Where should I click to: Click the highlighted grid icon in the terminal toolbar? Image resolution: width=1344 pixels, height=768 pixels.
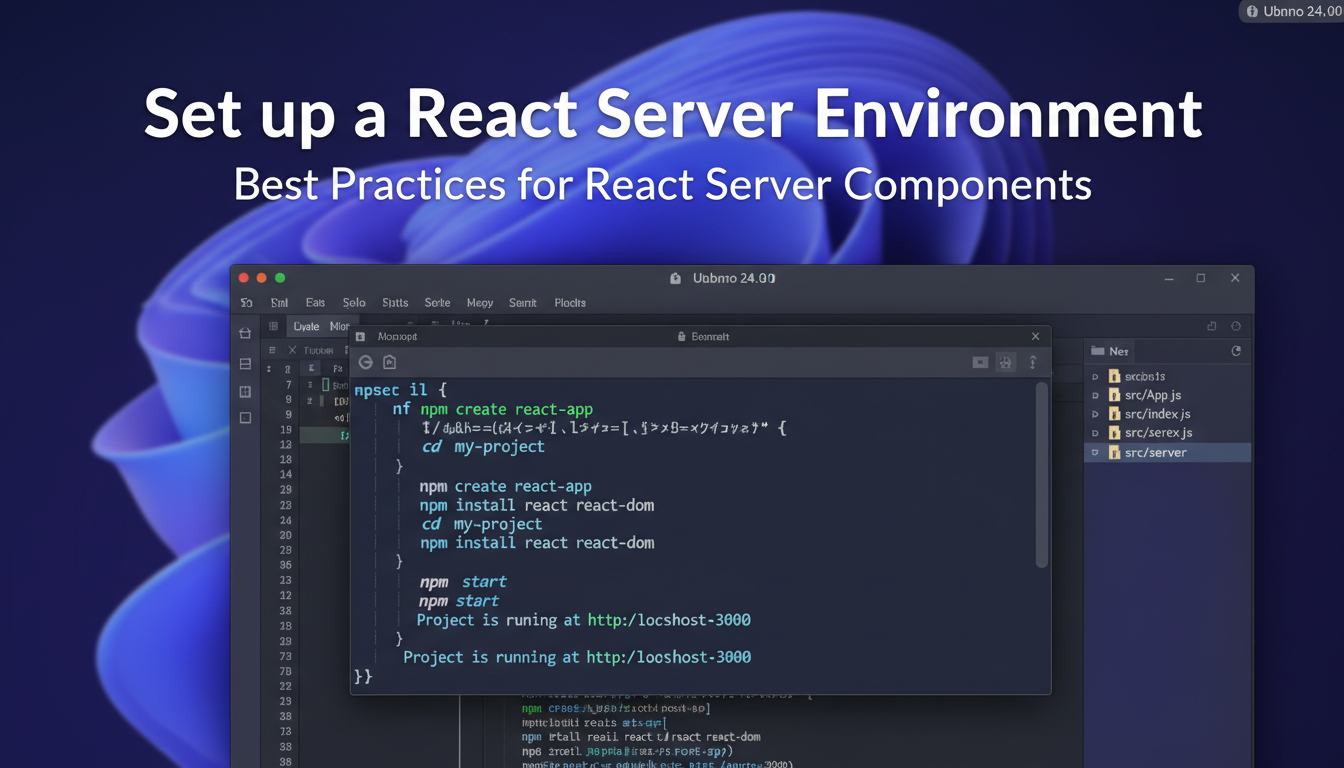tap(1006, 362)
